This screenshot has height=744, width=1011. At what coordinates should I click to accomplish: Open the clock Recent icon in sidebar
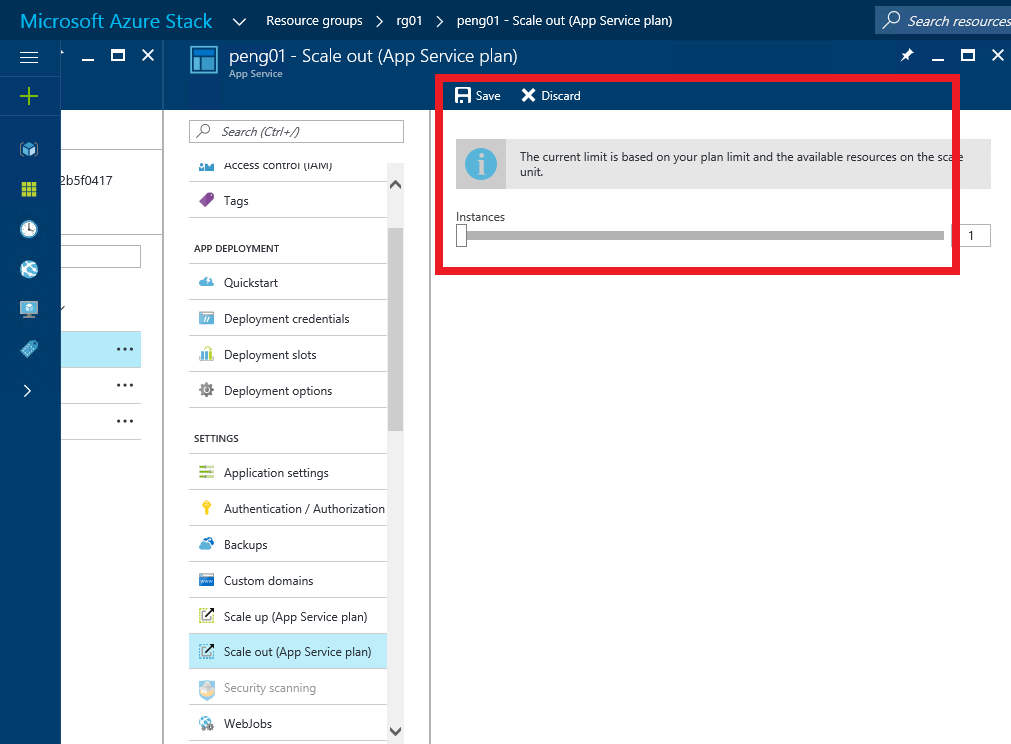coord(29,229)
